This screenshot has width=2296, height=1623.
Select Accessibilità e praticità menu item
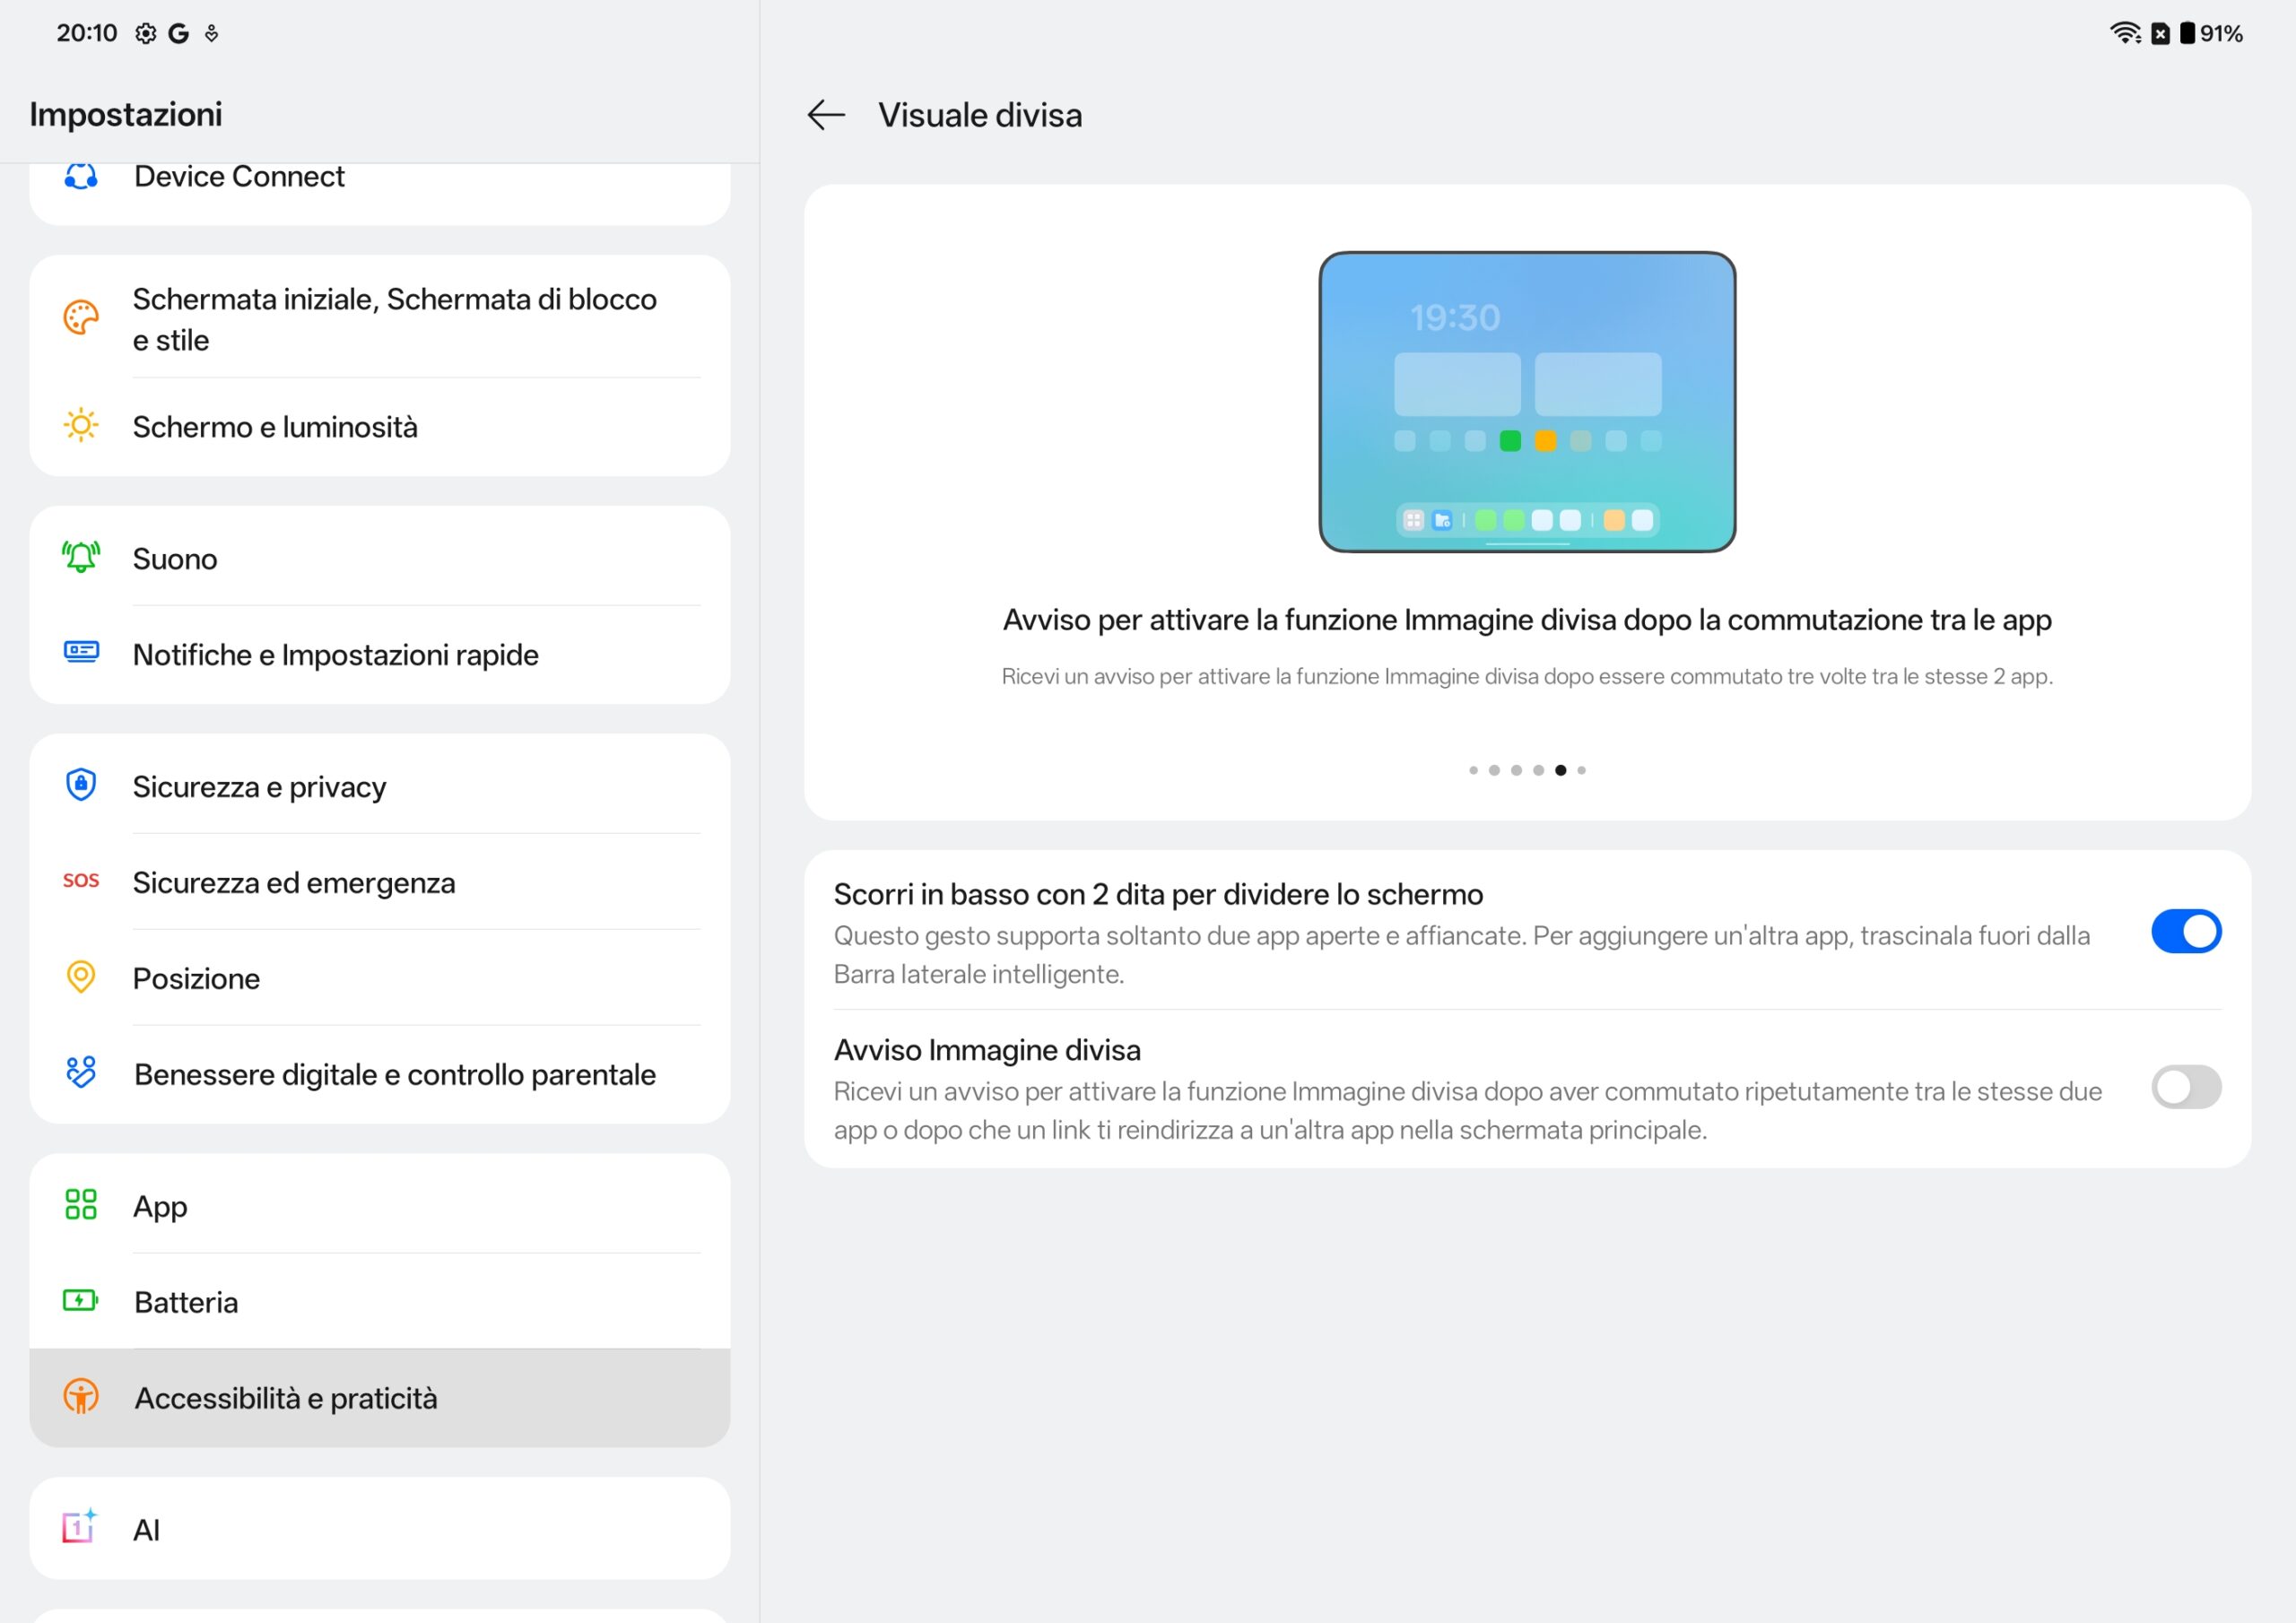point(286,1398)
